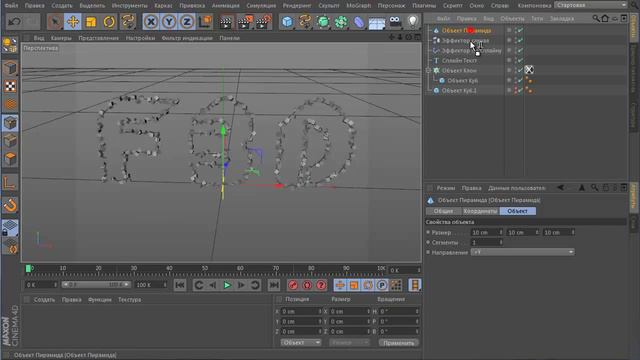Open the MoGraph menu
The image size is (640, 360).
click(x=358, y=6)
